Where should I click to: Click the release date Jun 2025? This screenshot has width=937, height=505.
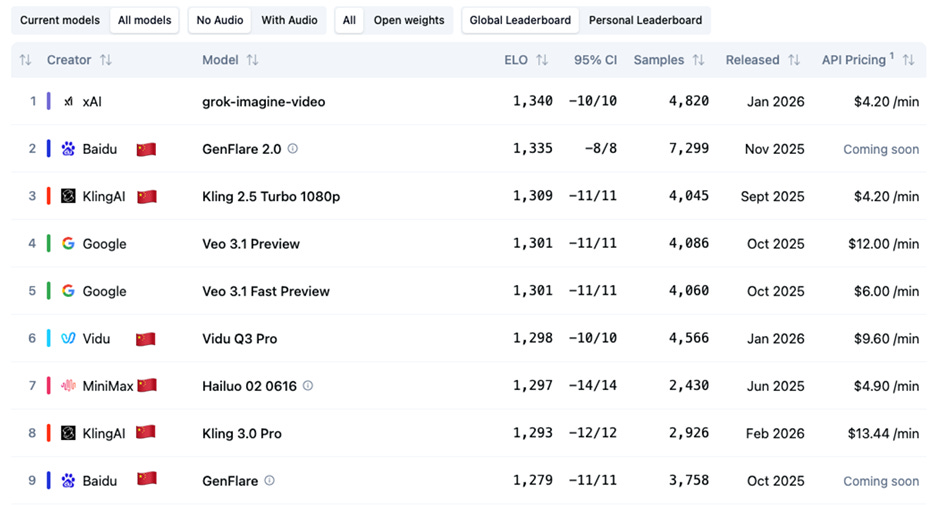click(x=776, y=386)
